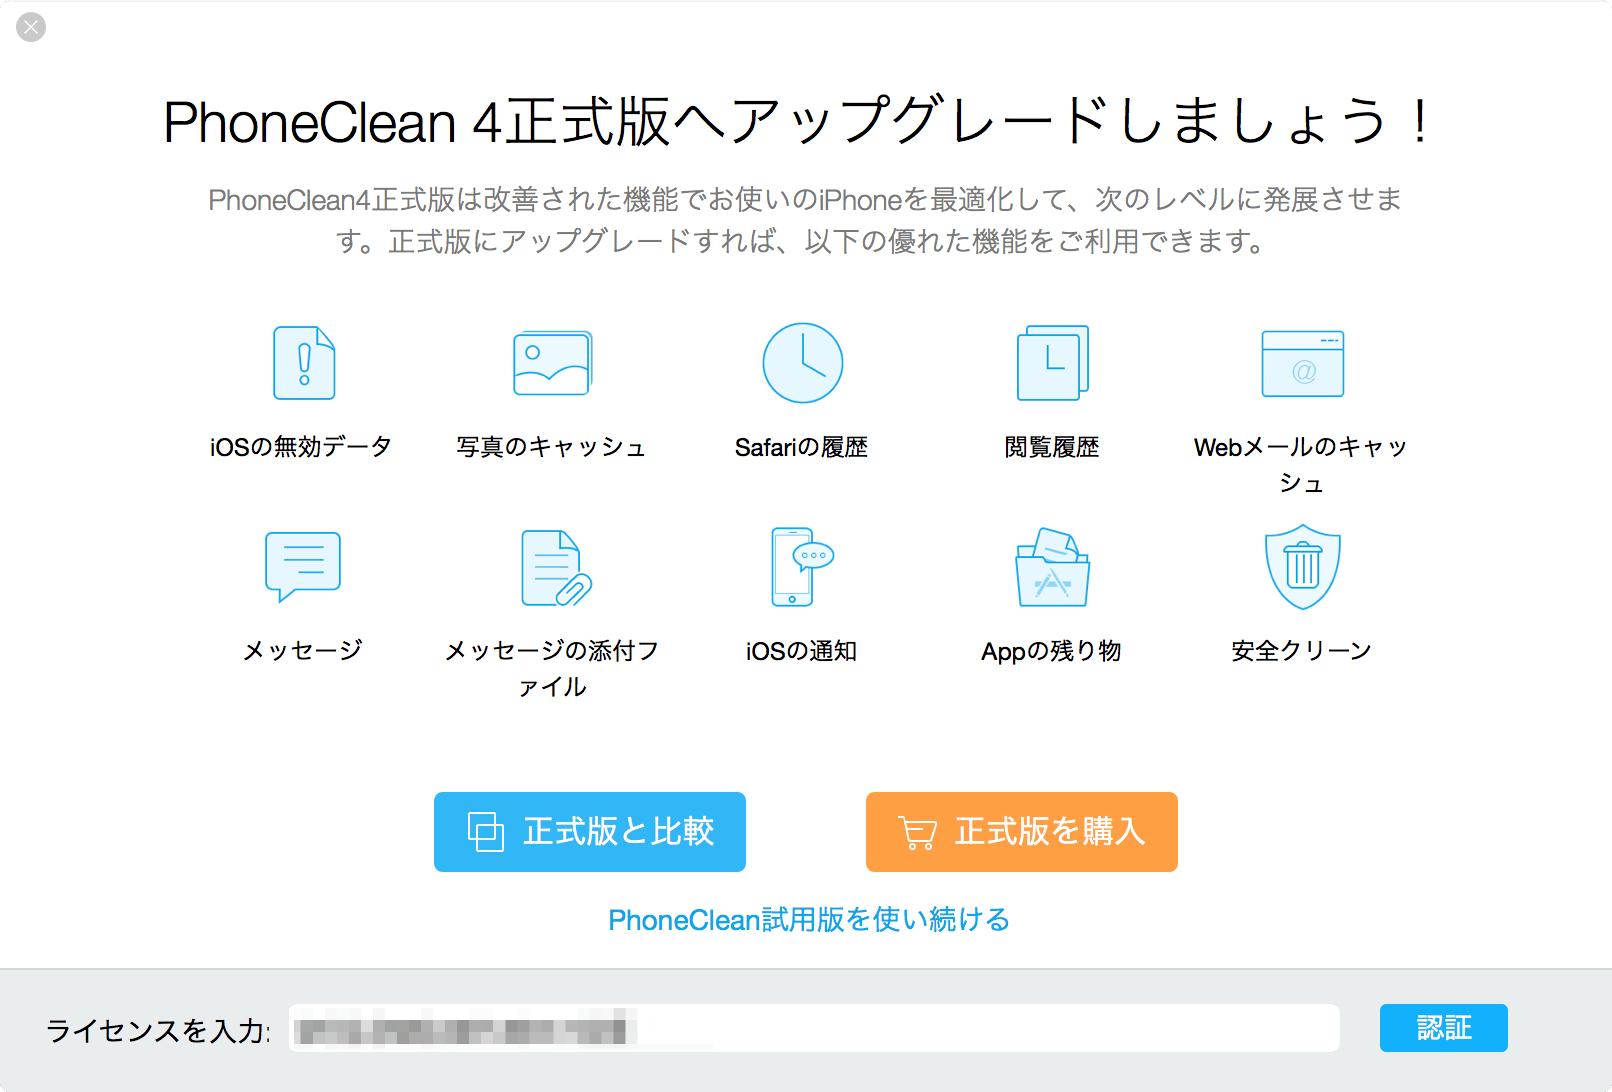Click the orange 正式版を購入 button
Image resolution: width=1612 pixels, height=1092 pixels.
1022,832
